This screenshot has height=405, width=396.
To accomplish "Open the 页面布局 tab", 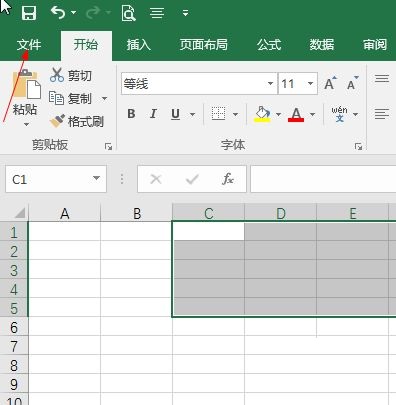I will point(204,45).
